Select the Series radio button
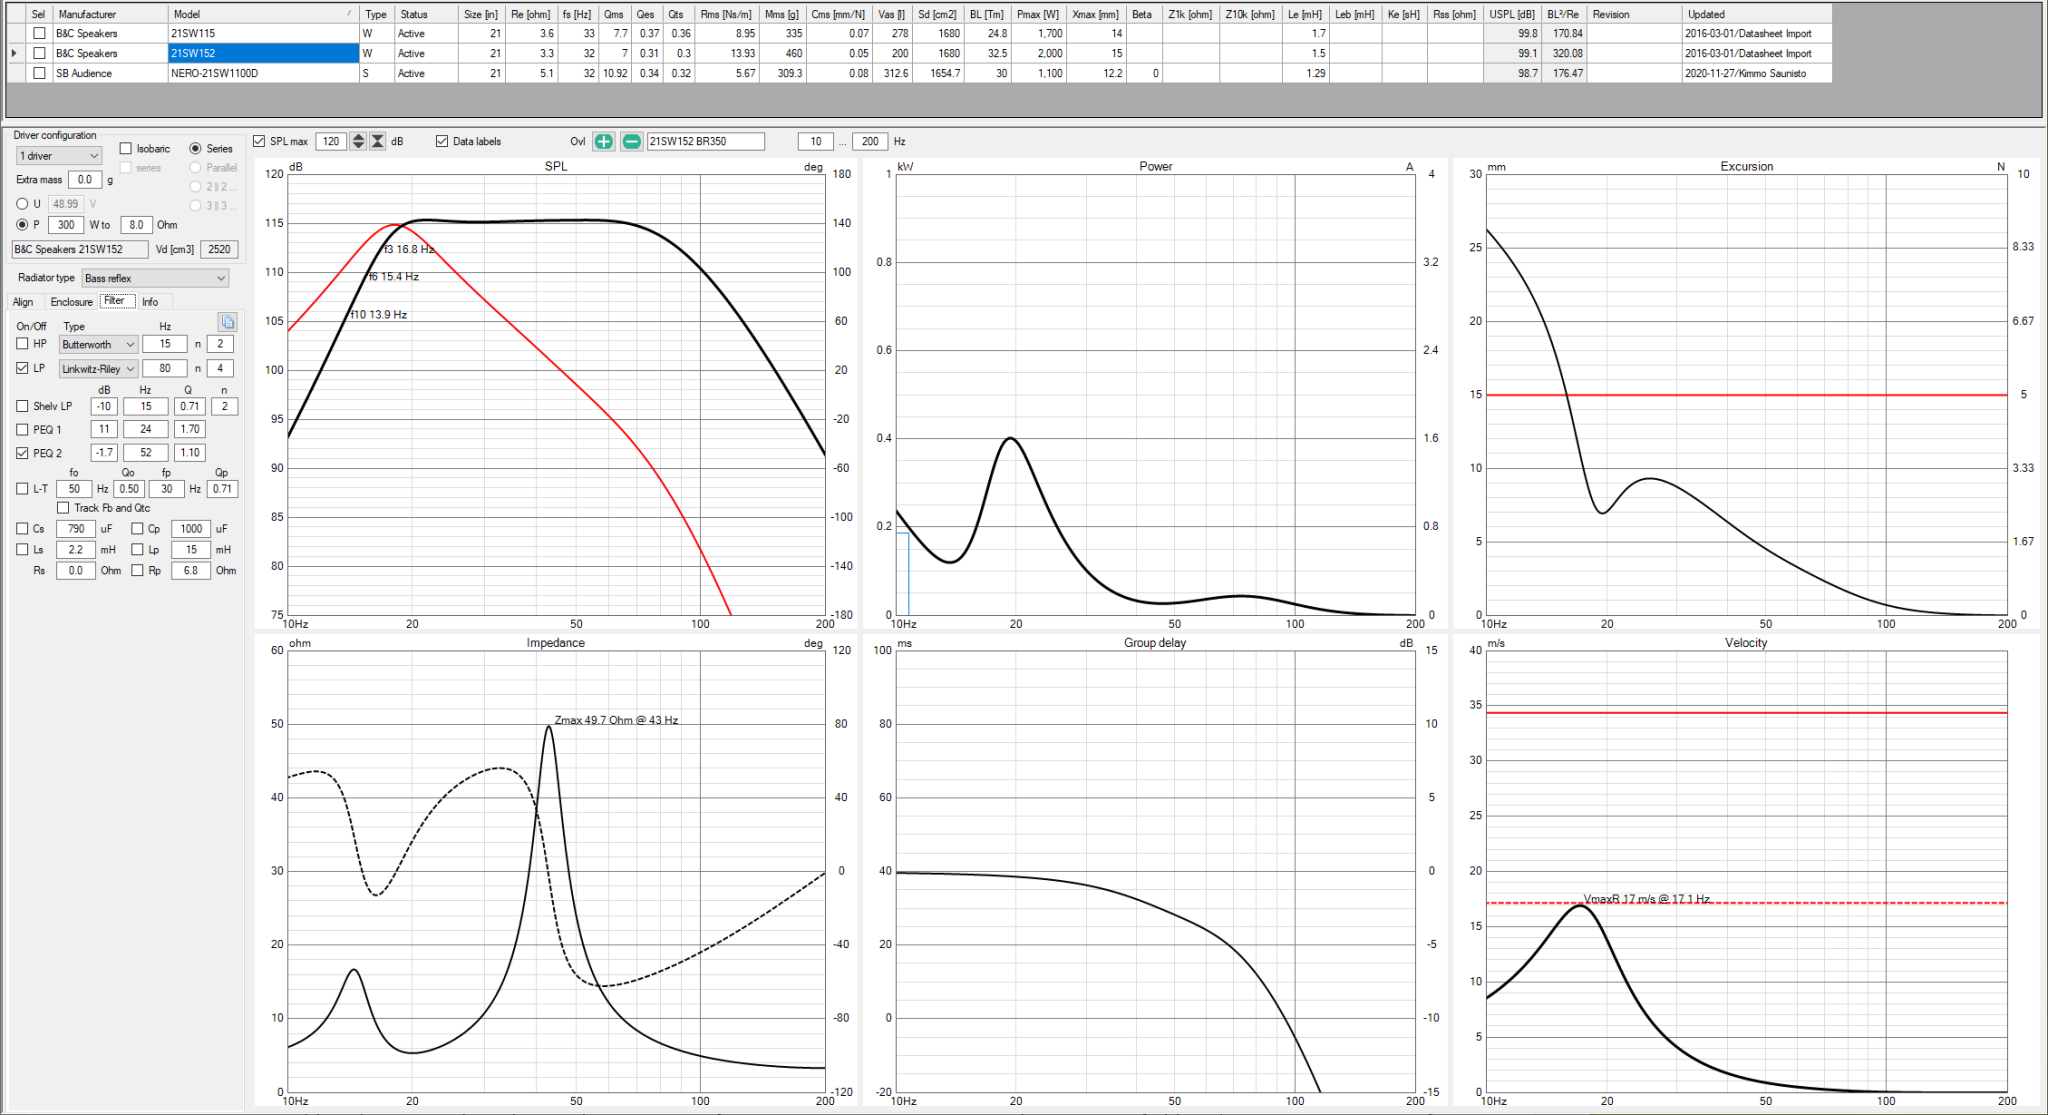This screenshot has height=1115, width=2048. pos(195,148)
